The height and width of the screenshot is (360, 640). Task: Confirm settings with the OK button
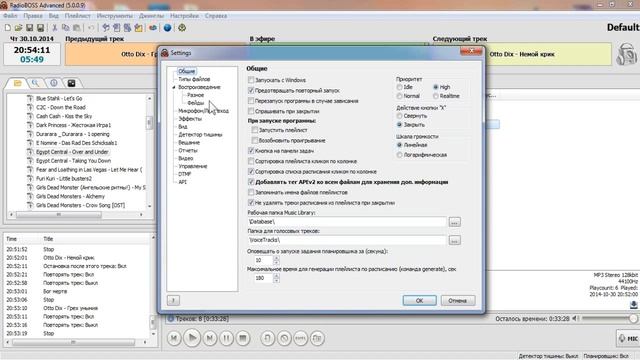[x=419, y=300]
